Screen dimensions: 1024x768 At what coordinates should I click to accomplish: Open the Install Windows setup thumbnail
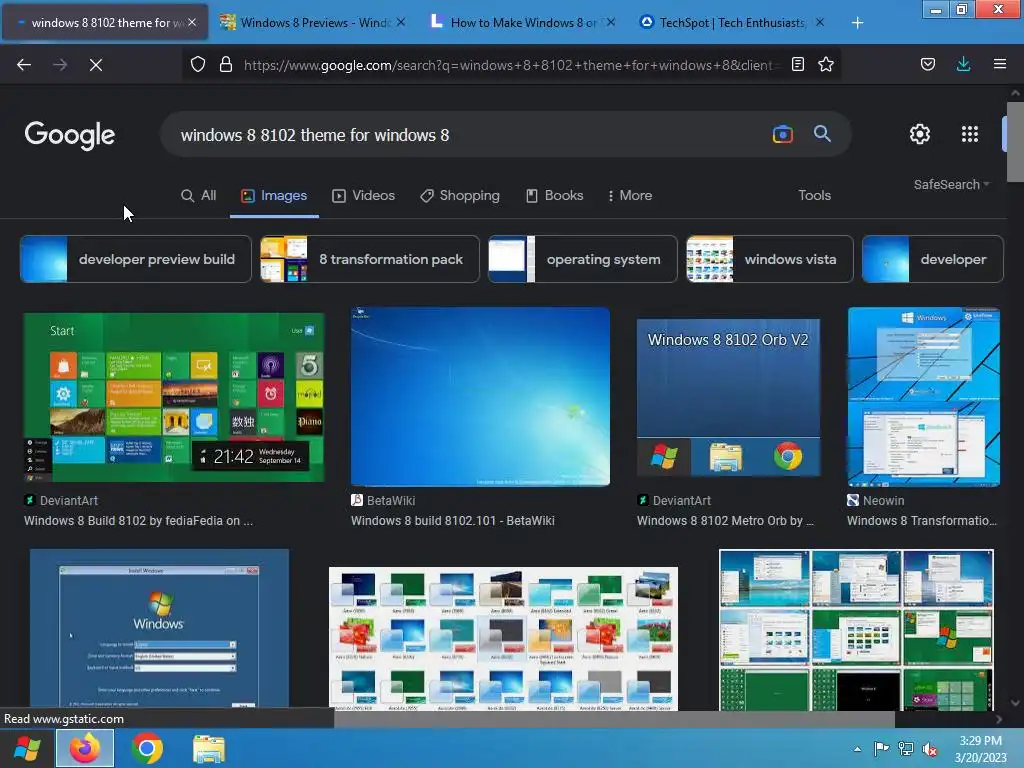click(159, 630)
